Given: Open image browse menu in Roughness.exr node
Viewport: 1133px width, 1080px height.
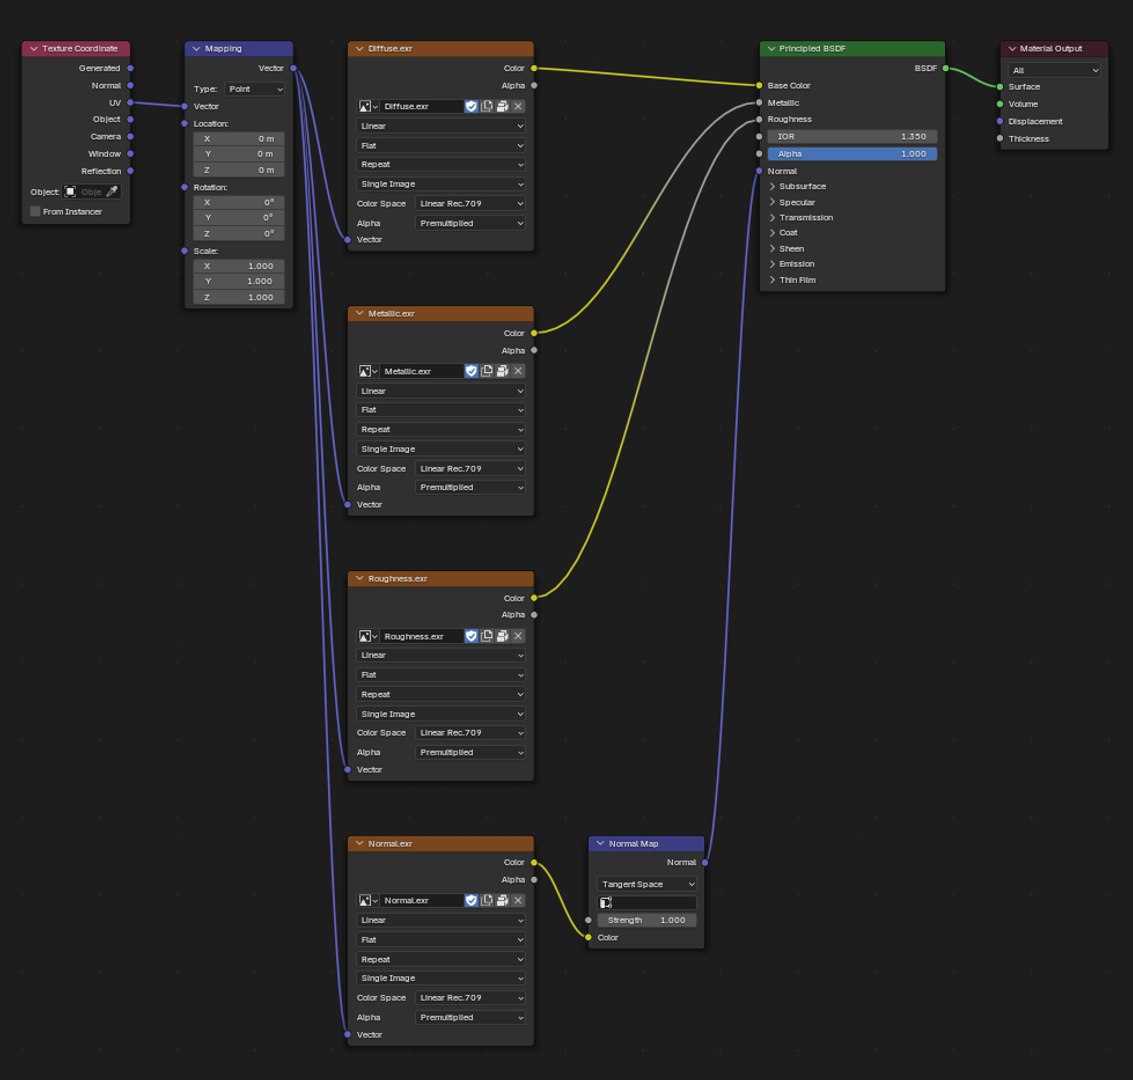Looking at the screenshot, I should 368,636.
